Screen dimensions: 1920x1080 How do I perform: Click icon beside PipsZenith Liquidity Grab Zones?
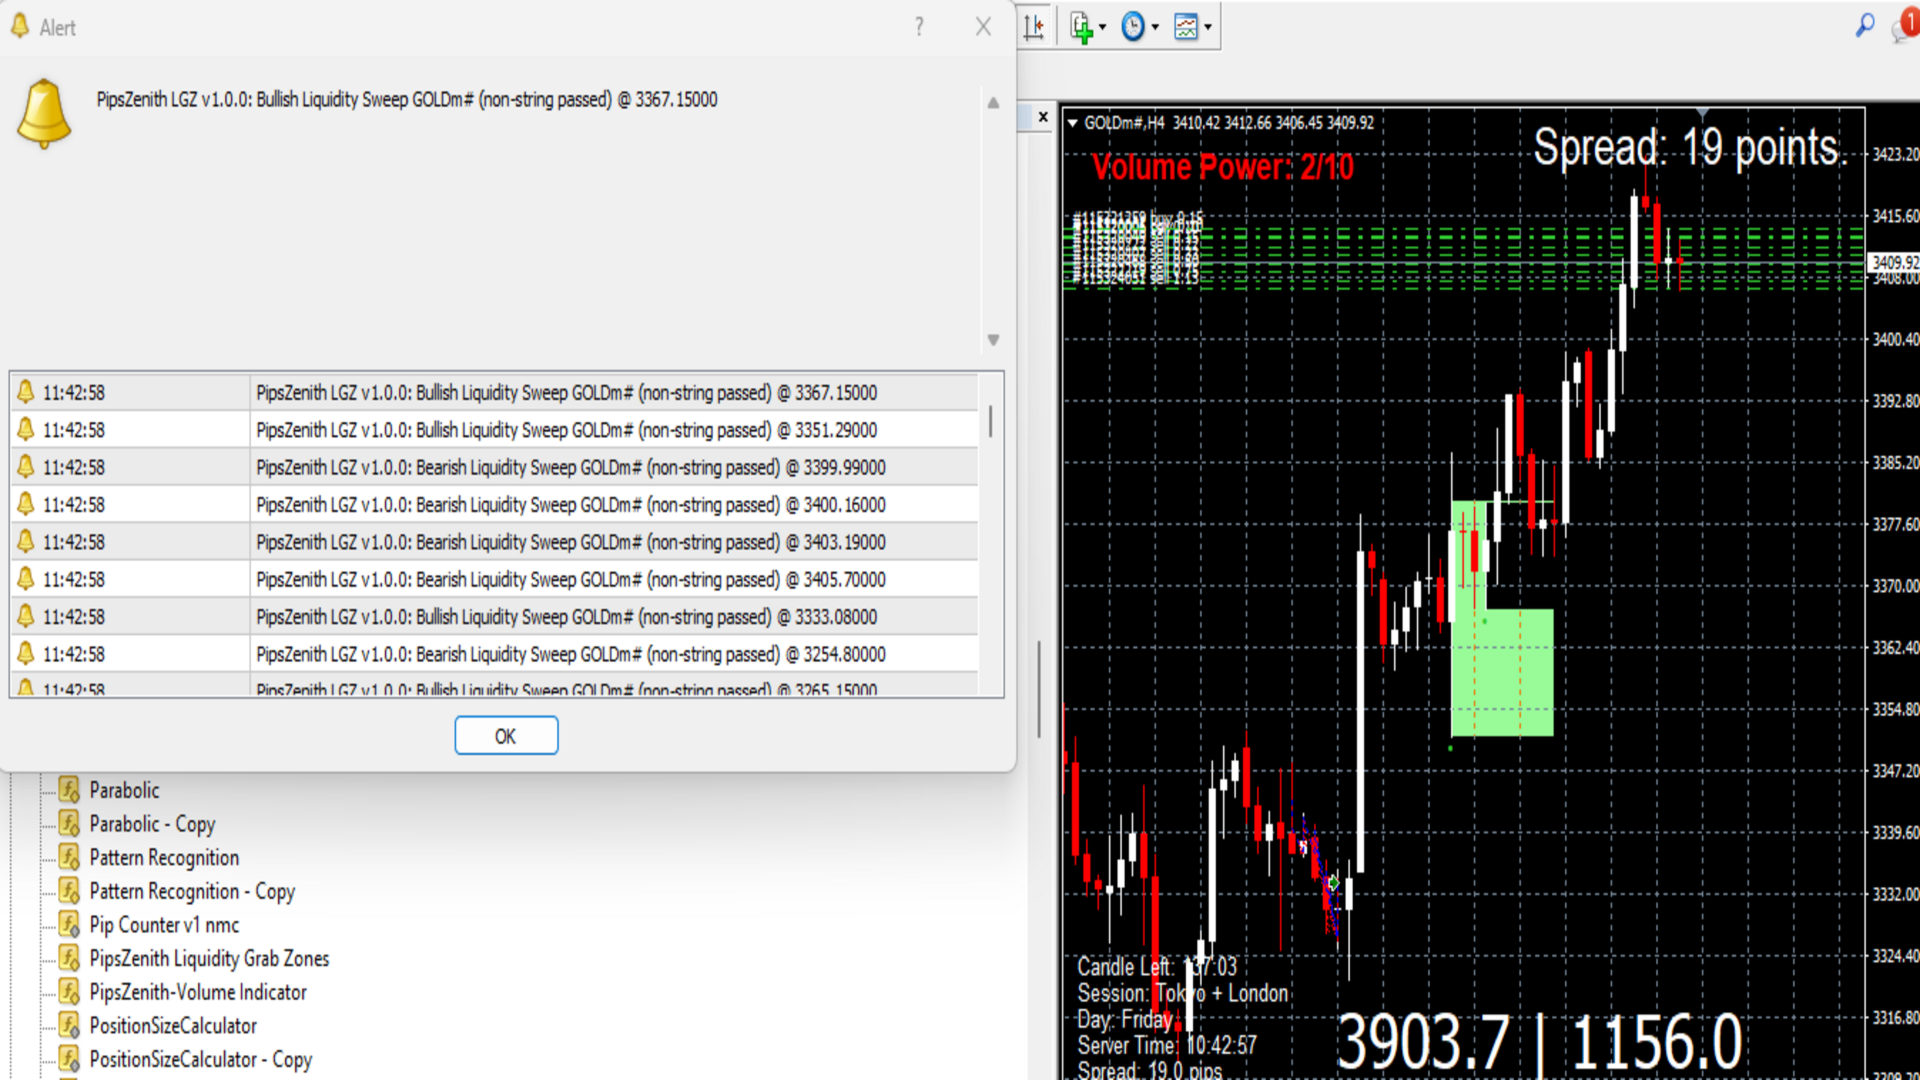point(69,958)
